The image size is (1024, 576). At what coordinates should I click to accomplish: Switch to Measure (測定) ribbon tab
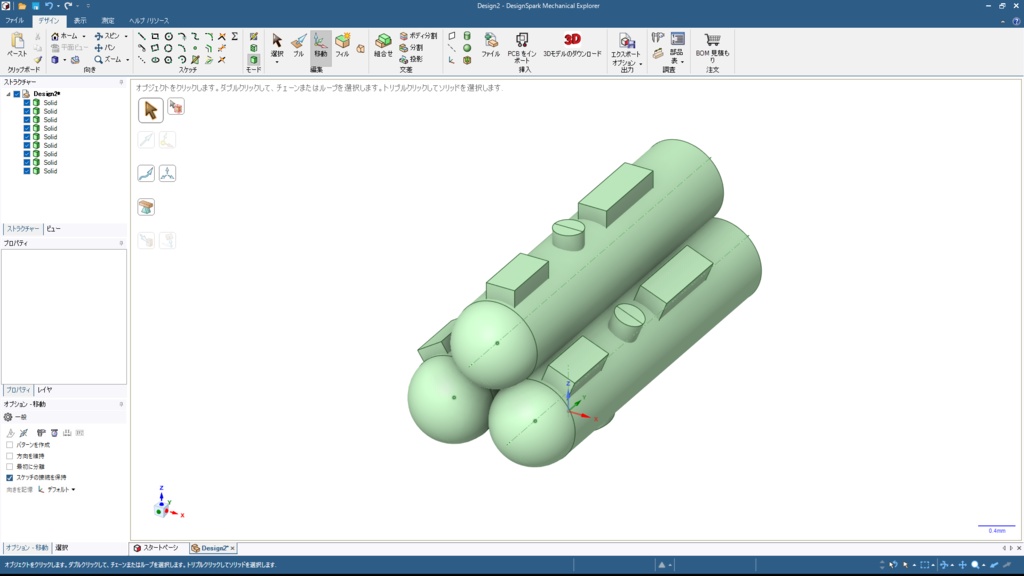tap(107, 21)
